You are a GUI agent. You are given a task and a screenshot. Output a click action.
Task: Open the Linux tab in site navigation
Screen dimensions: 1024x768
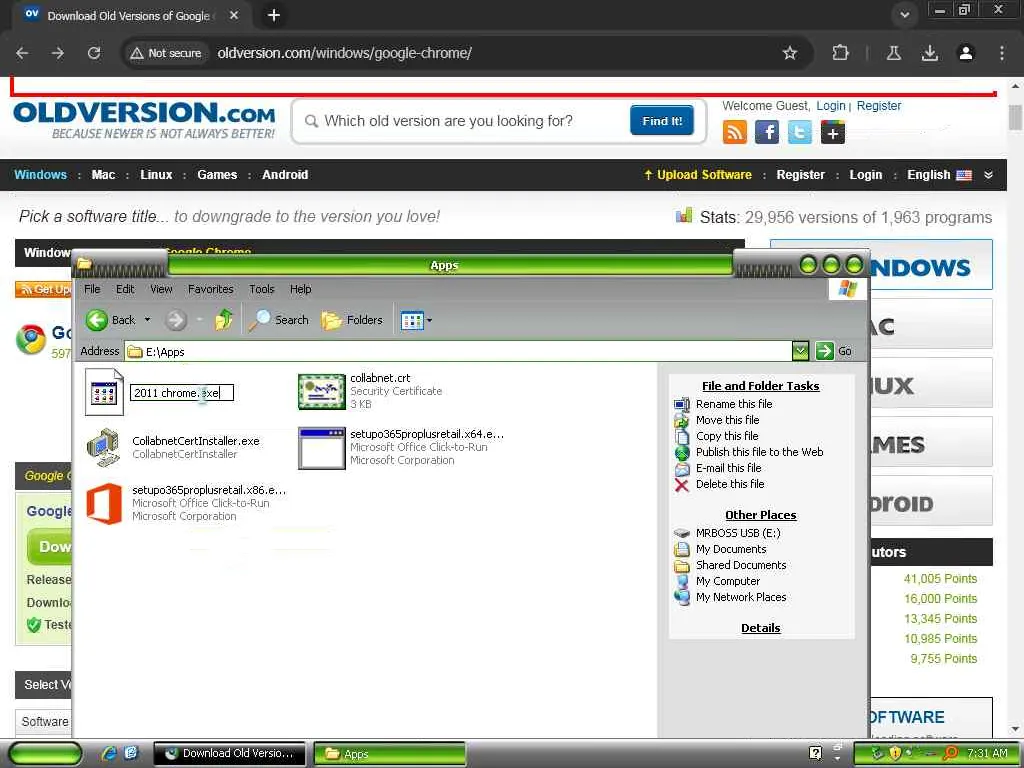(x=156, y=175)
